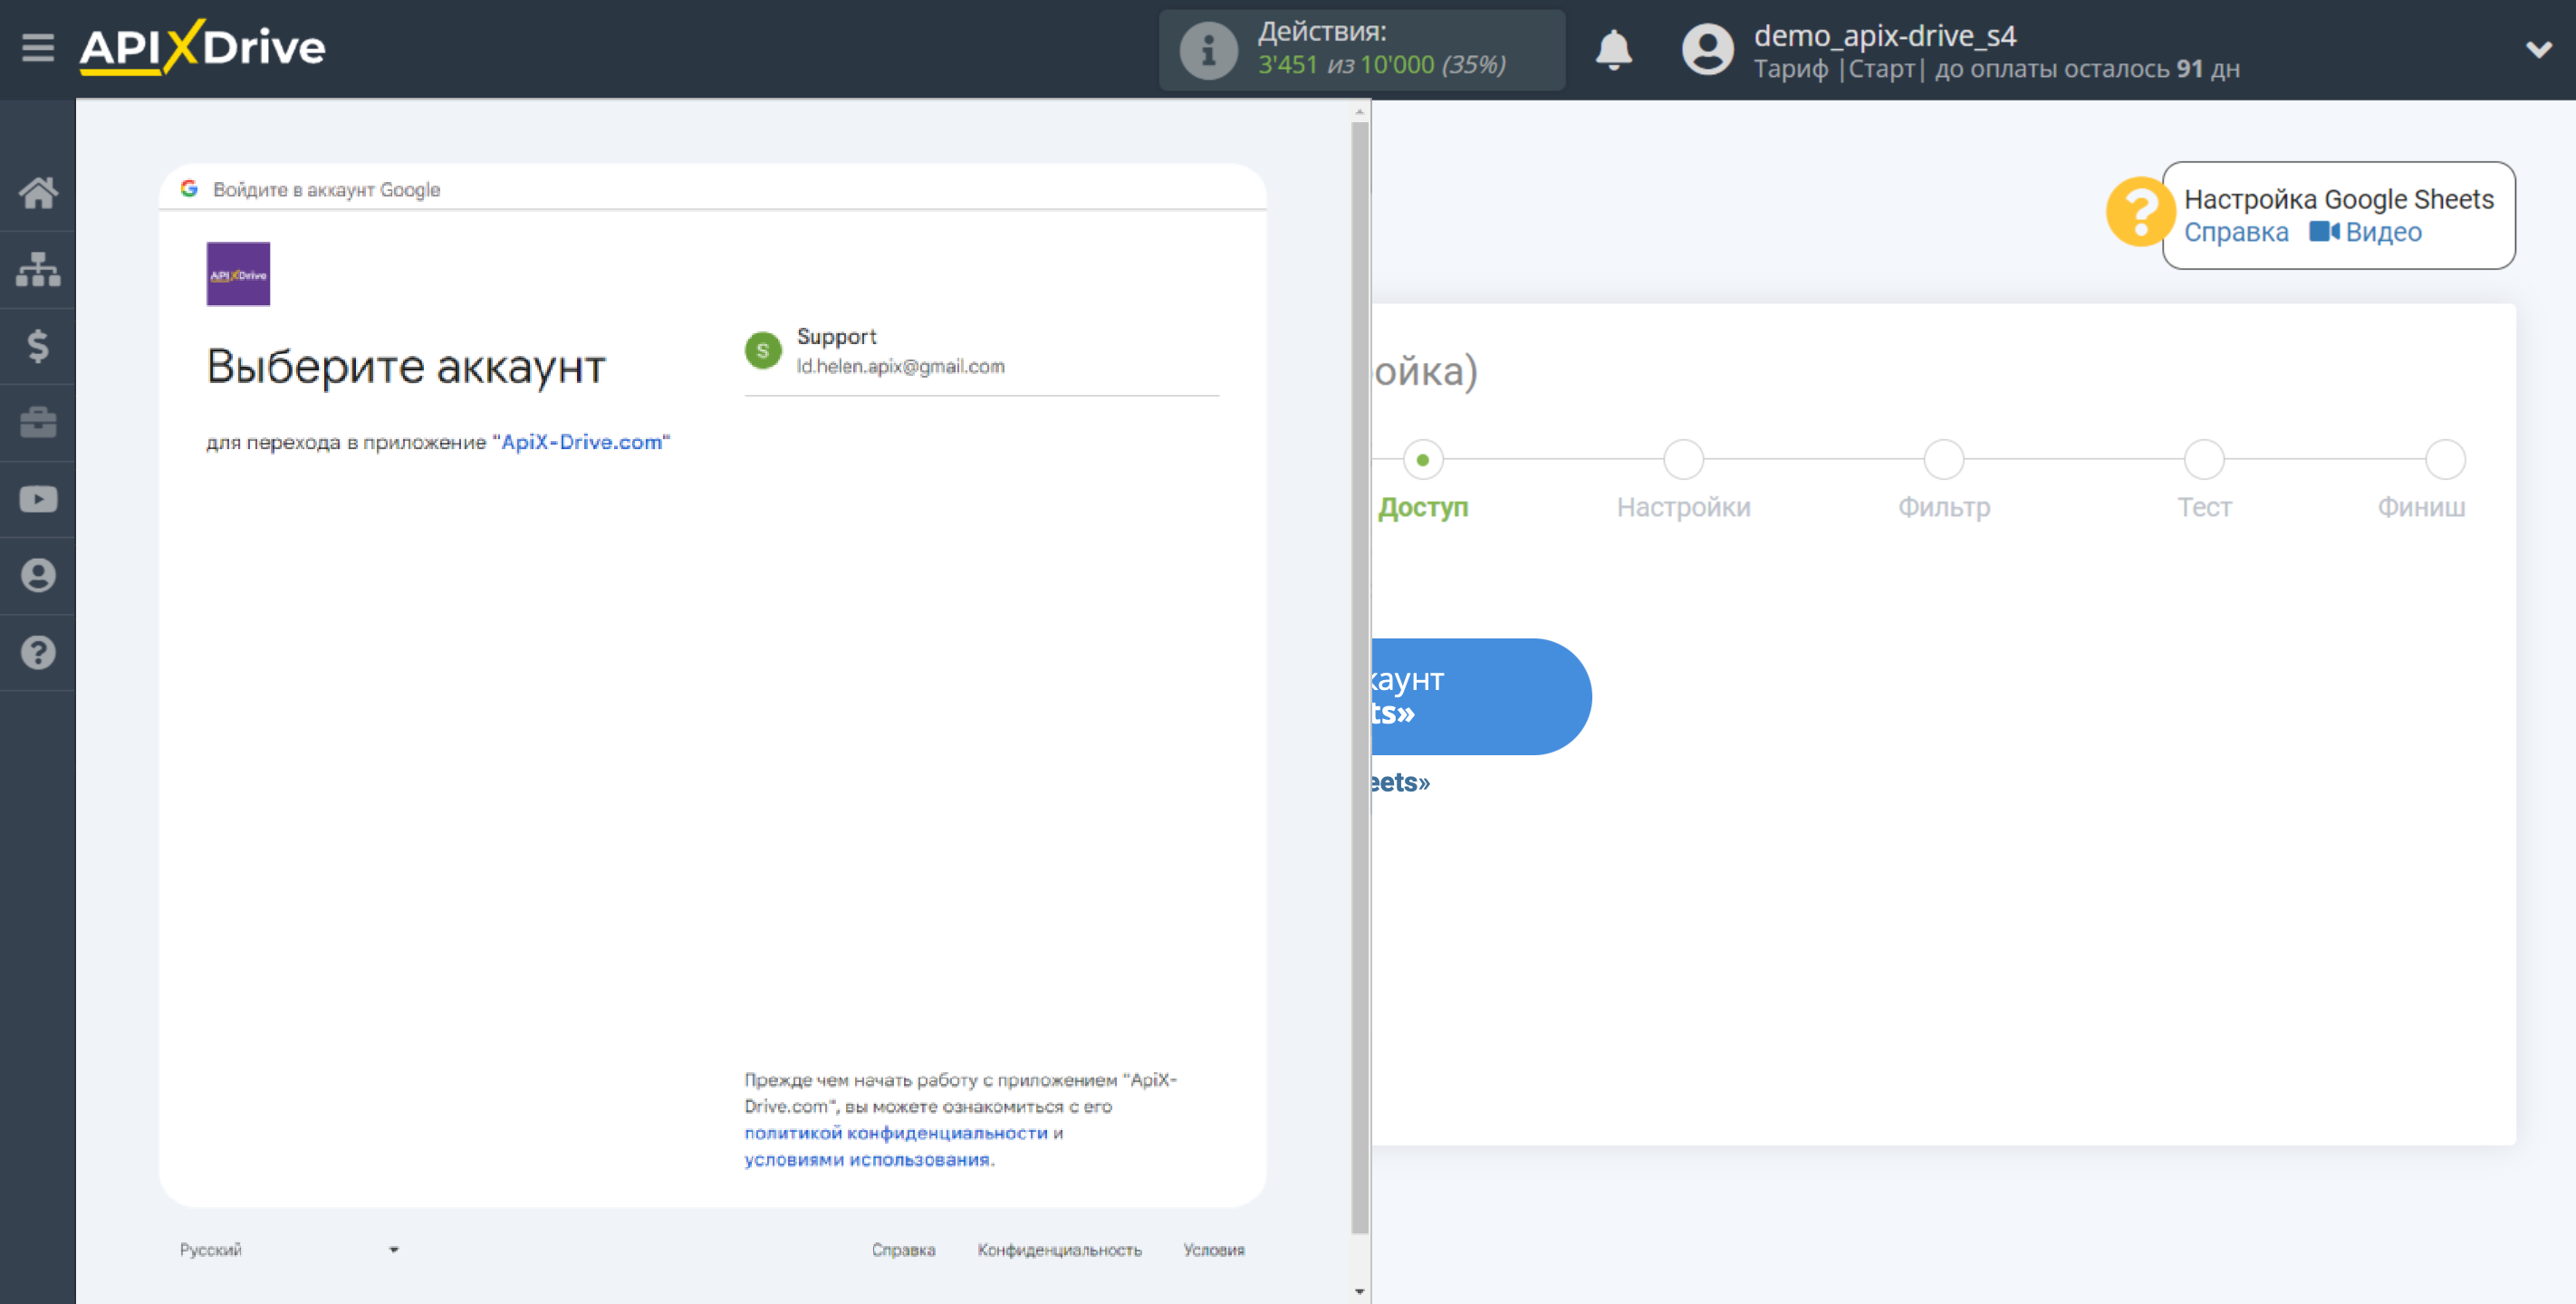Click the green S account avatar
The image size is (2576, 1304).
click(762, 351)
